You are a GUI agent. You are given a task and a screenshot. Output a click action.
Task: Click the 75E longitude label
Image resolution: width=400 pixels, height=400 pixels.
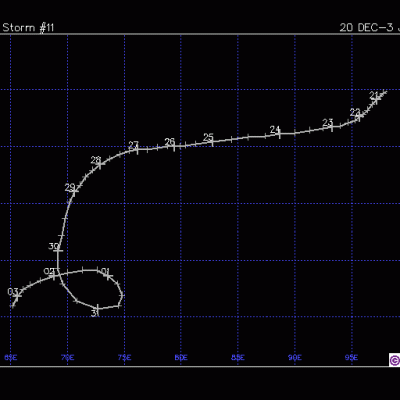(x=124, y=358)
